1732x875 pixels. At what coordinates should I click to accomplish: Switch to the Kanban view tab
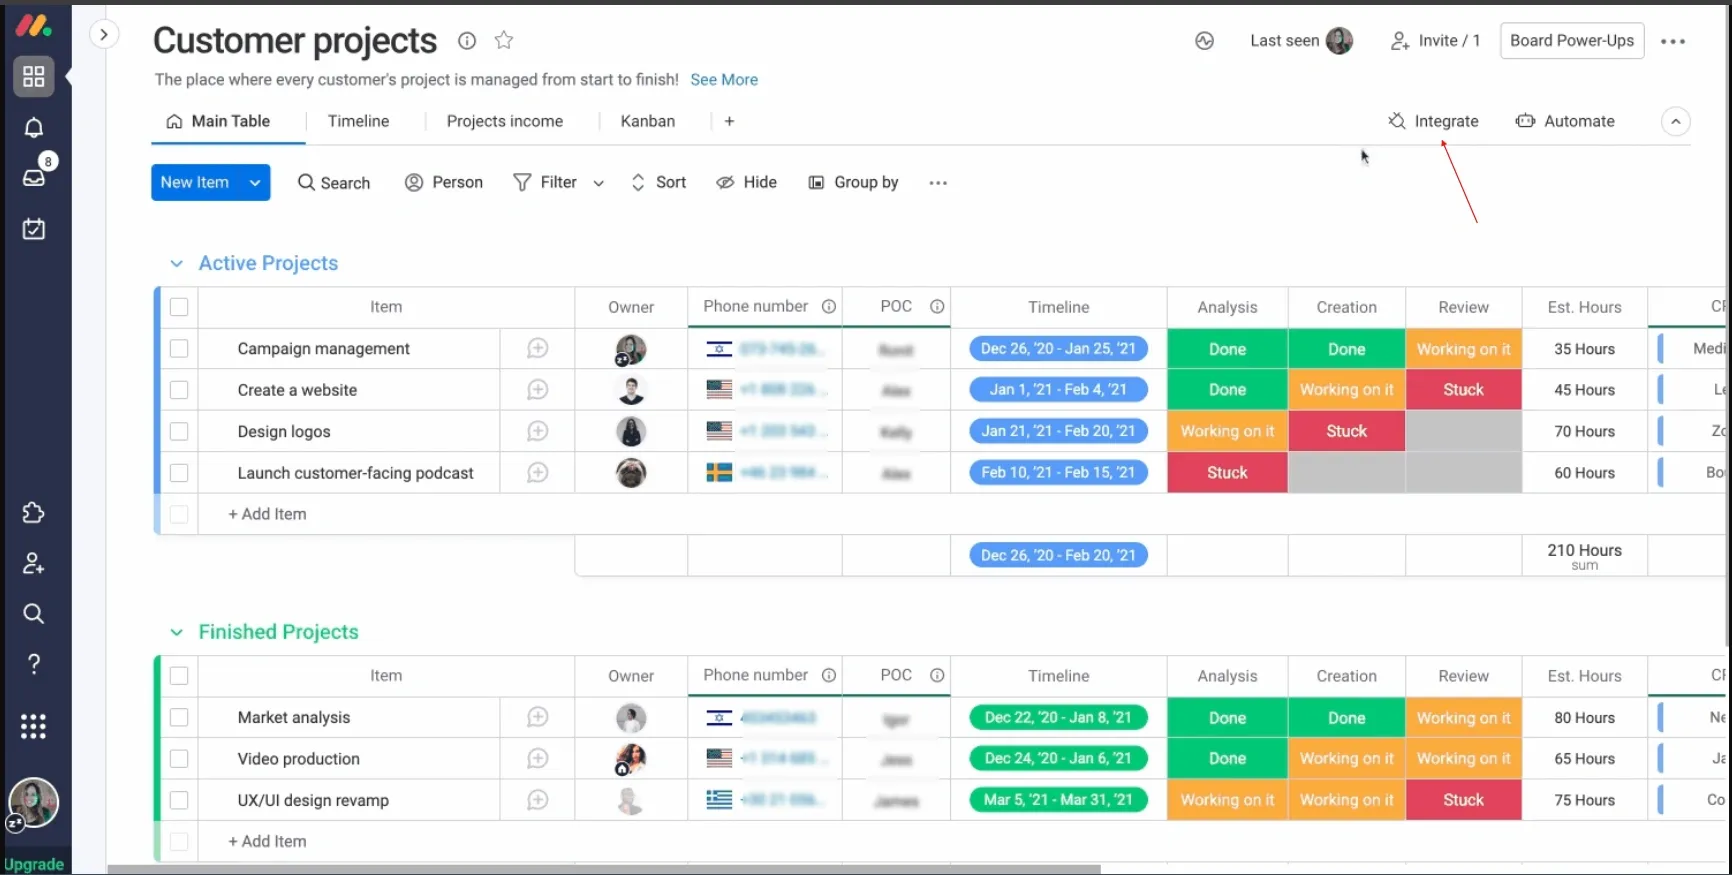[x=647, y=121]
